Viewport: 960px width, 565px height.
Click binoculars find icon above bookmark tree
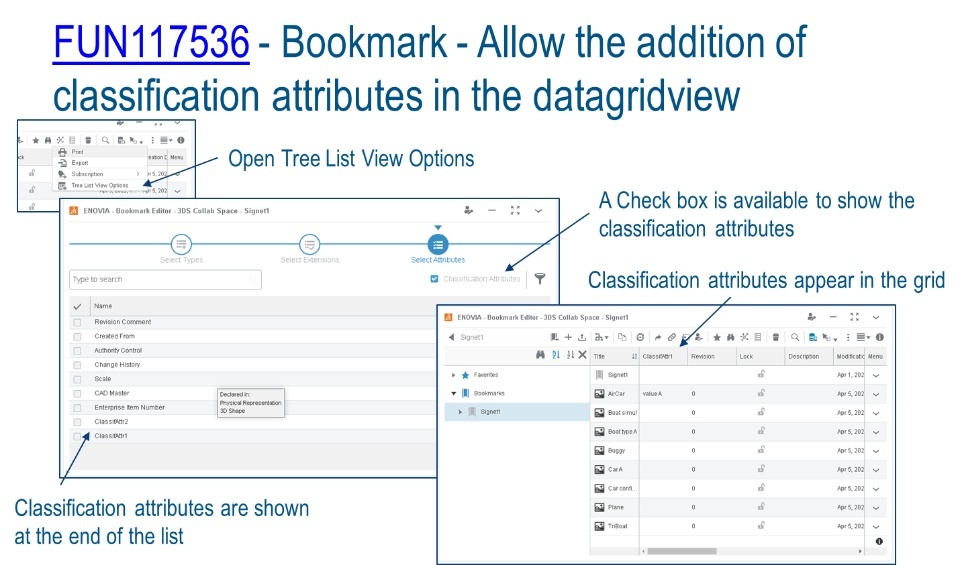(x=540, y=354)
